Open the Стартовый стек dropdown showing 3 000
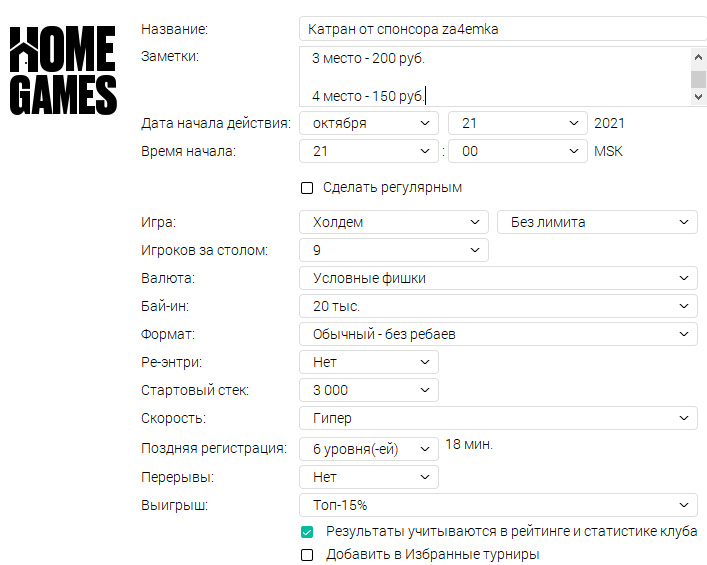The height and width of the screenshot is (565, 707). click(x=369, y=390)
